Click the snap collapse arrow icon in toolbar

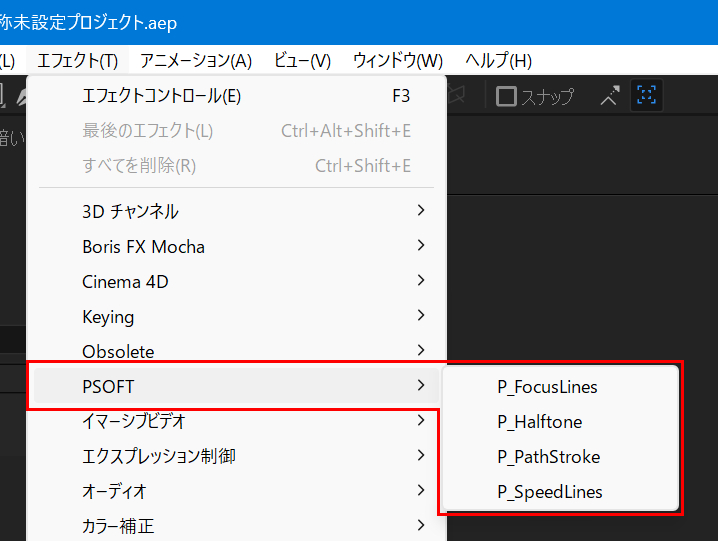(x=610, y=95)
